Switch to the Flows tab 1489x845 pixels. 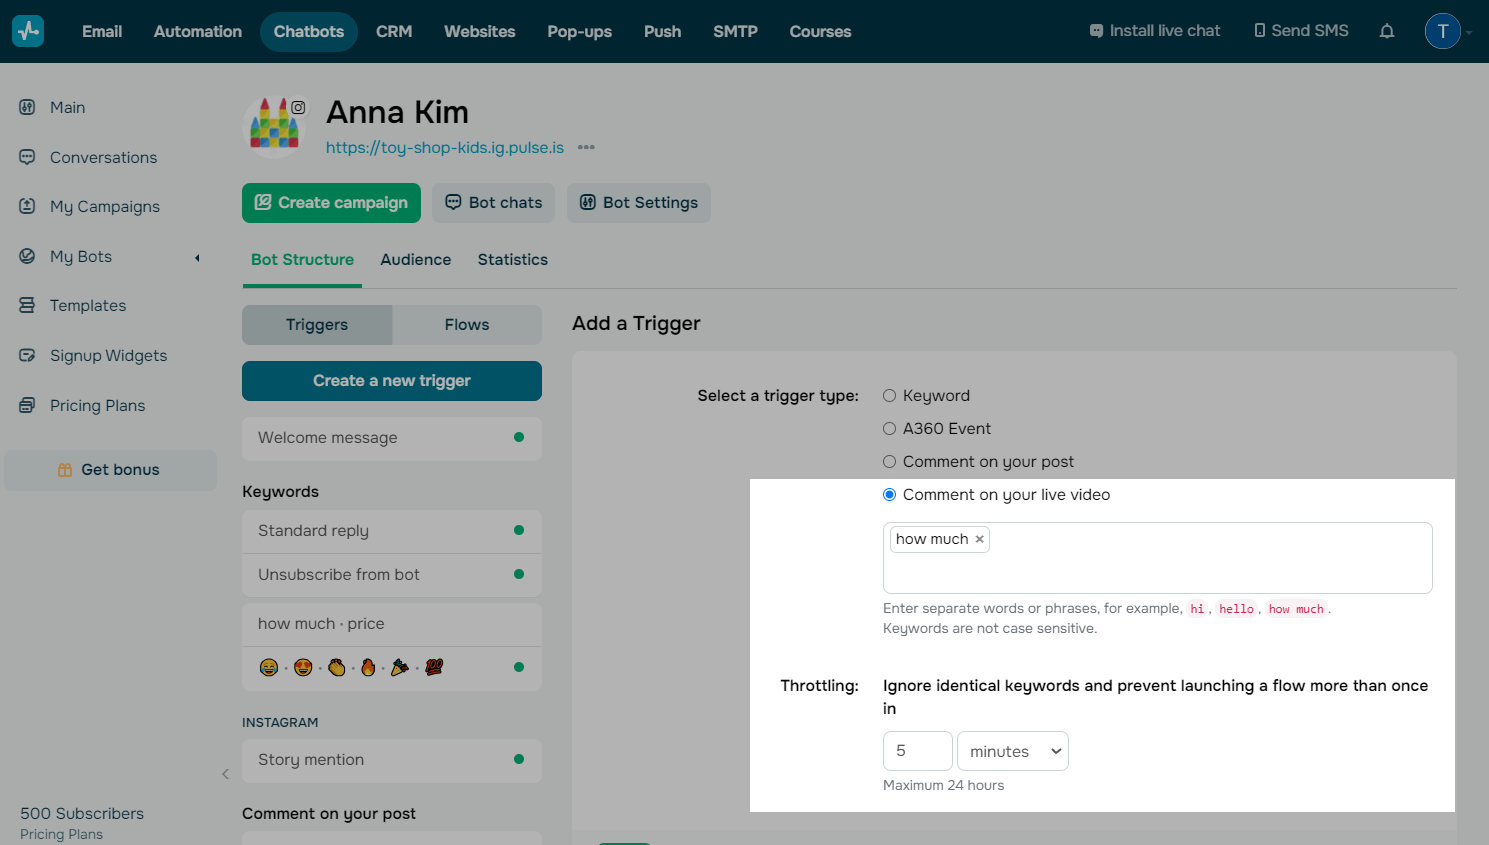466,325
